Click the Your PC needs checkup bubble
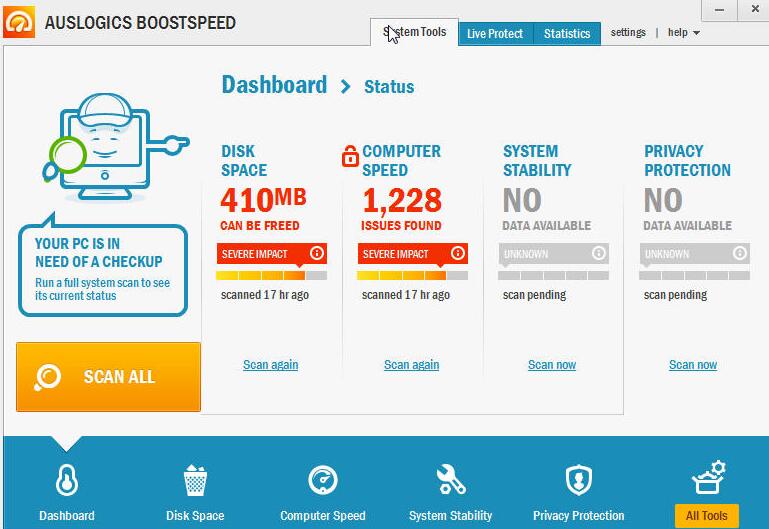Screen dimensions: 769x529 [x=103, y=267]
